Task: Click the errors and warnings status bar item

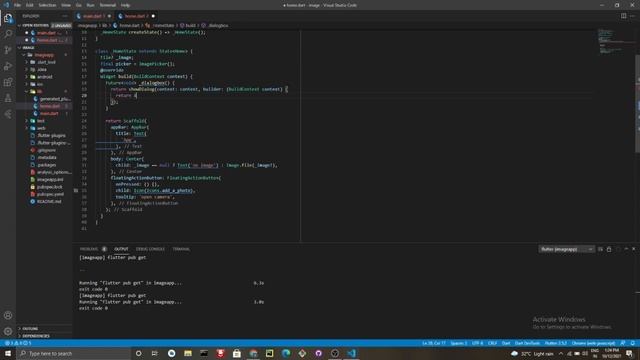Action: pyautogui.click(x=18, y=343)
